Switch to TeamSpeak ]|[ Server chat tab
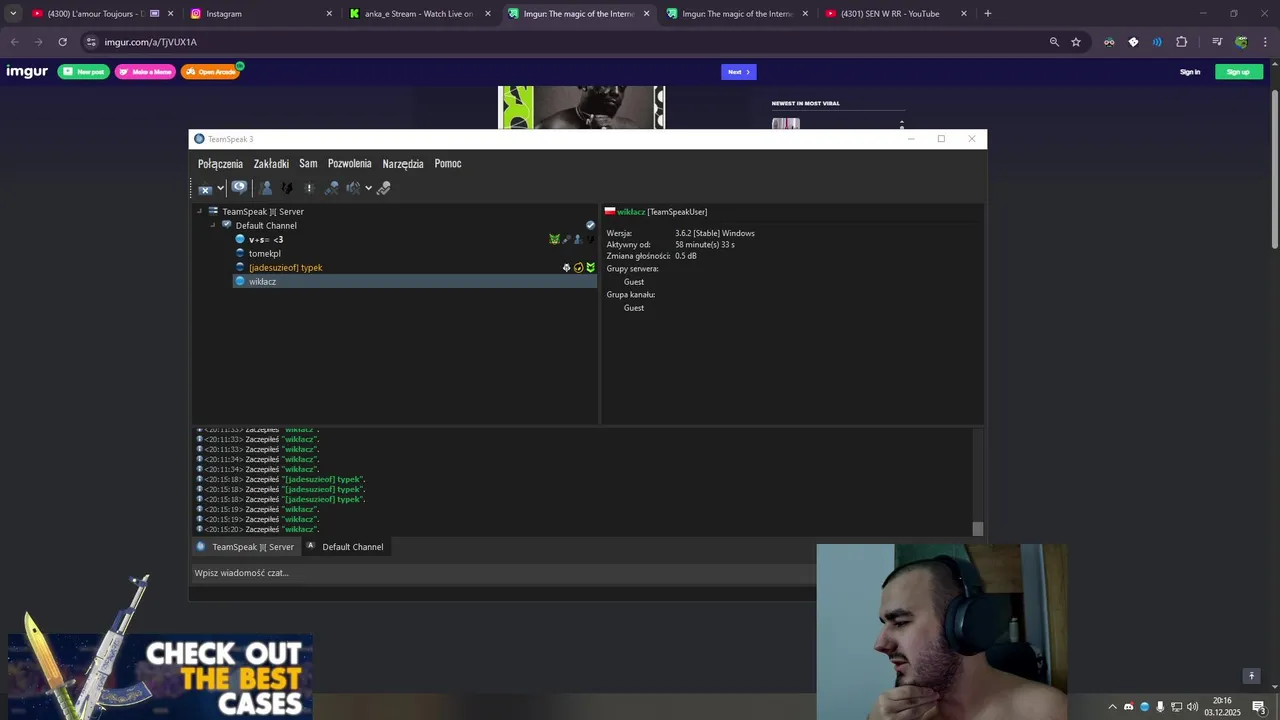 point(245,547)
